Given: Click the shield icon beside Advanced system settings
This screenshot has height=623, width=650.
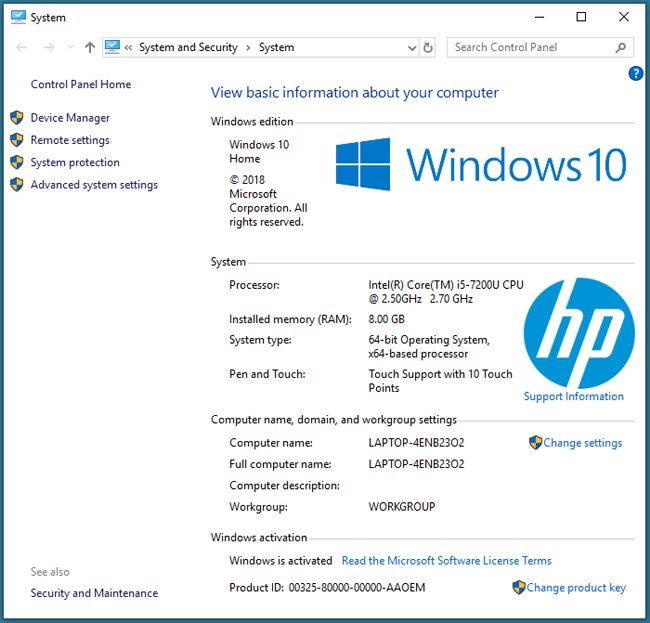Looking at the screenshot, I should (17, 184).
